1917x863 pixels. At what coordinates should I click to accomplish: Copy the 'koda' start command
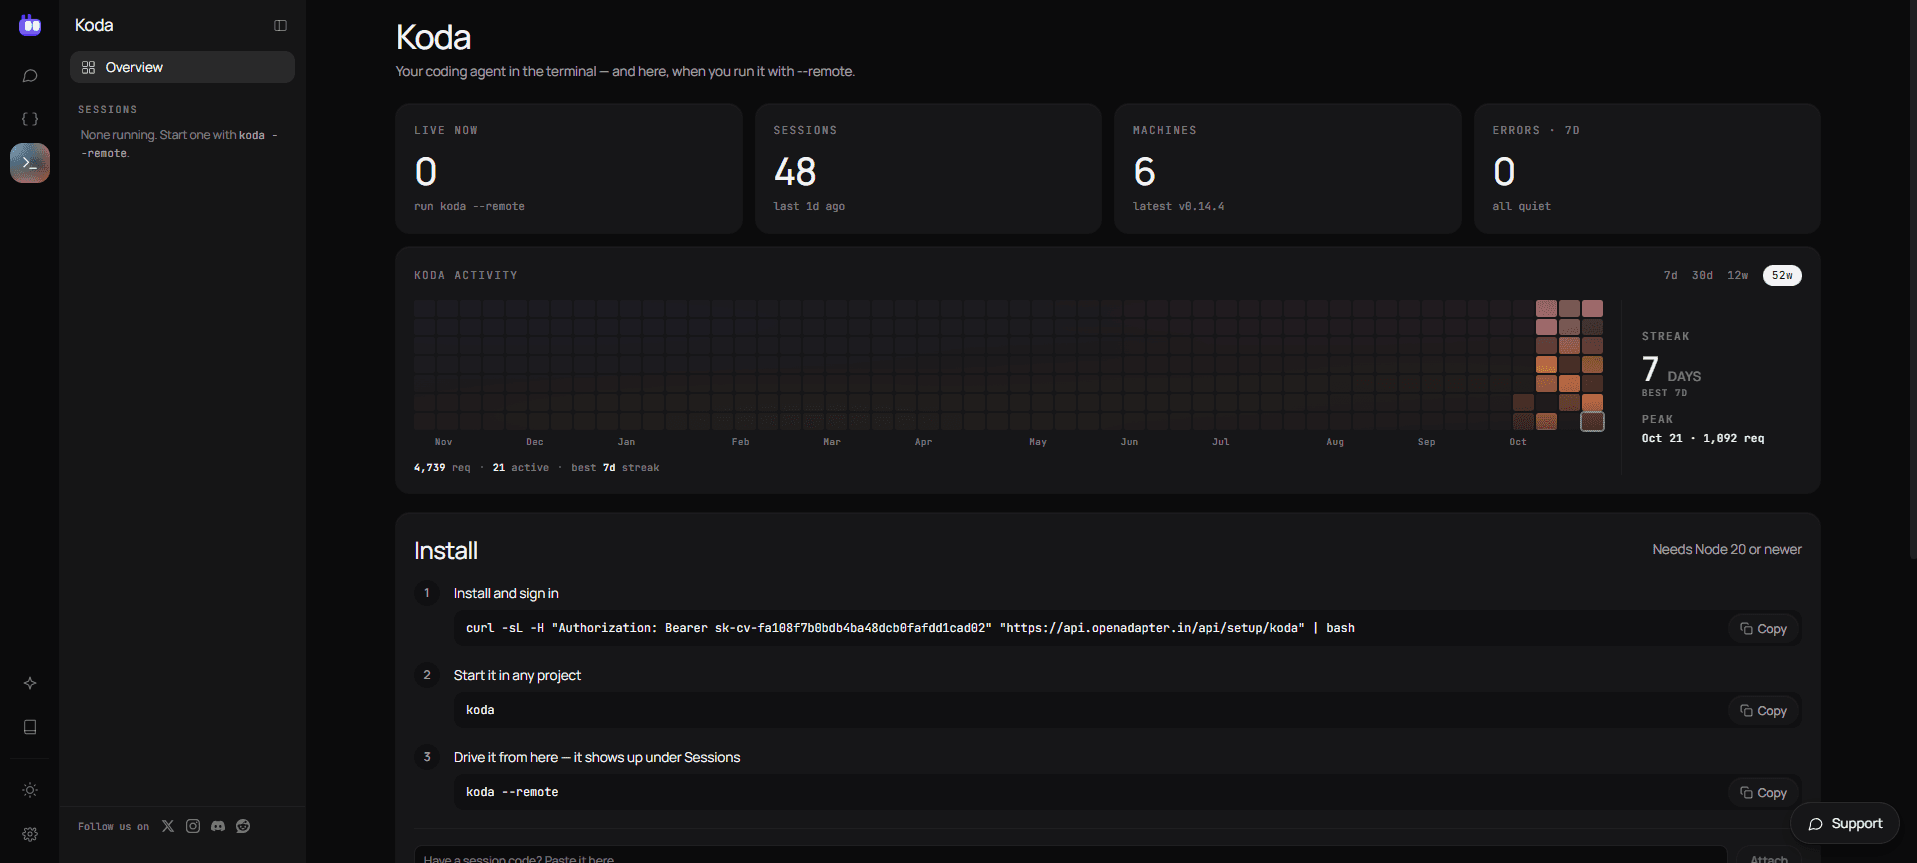coord(1763,711)
